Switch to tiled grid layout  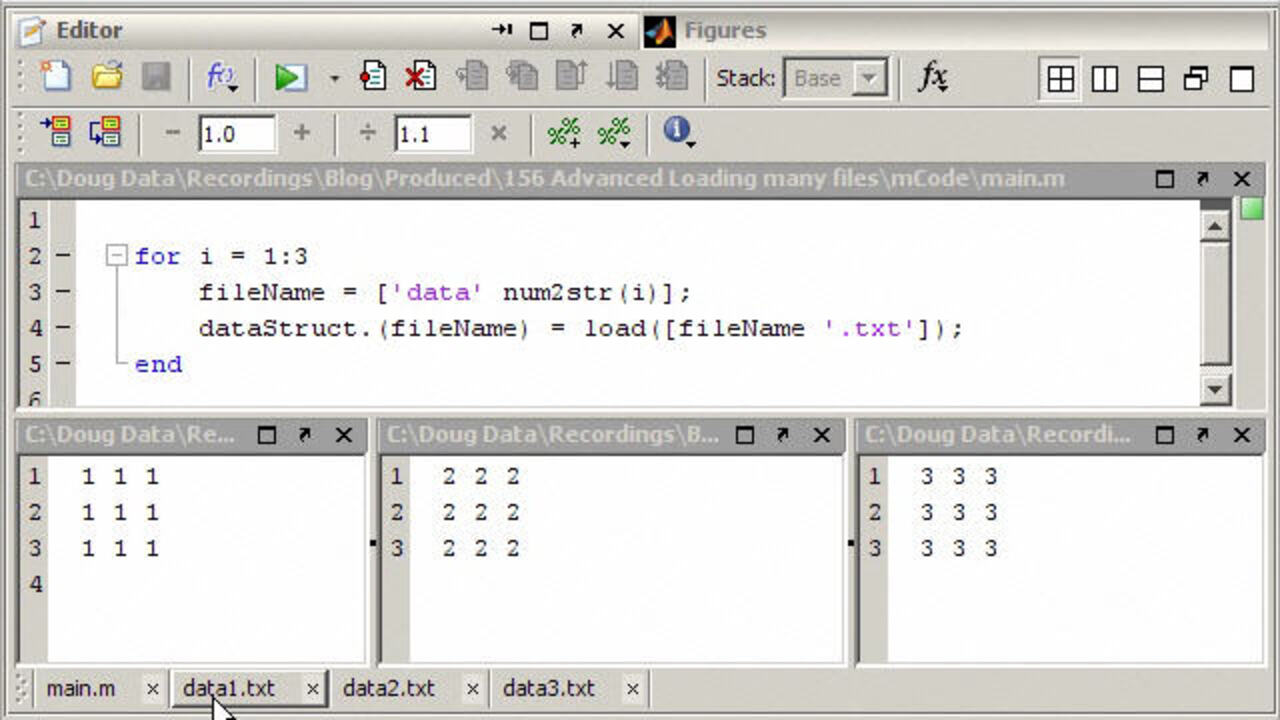[1060, 78]
